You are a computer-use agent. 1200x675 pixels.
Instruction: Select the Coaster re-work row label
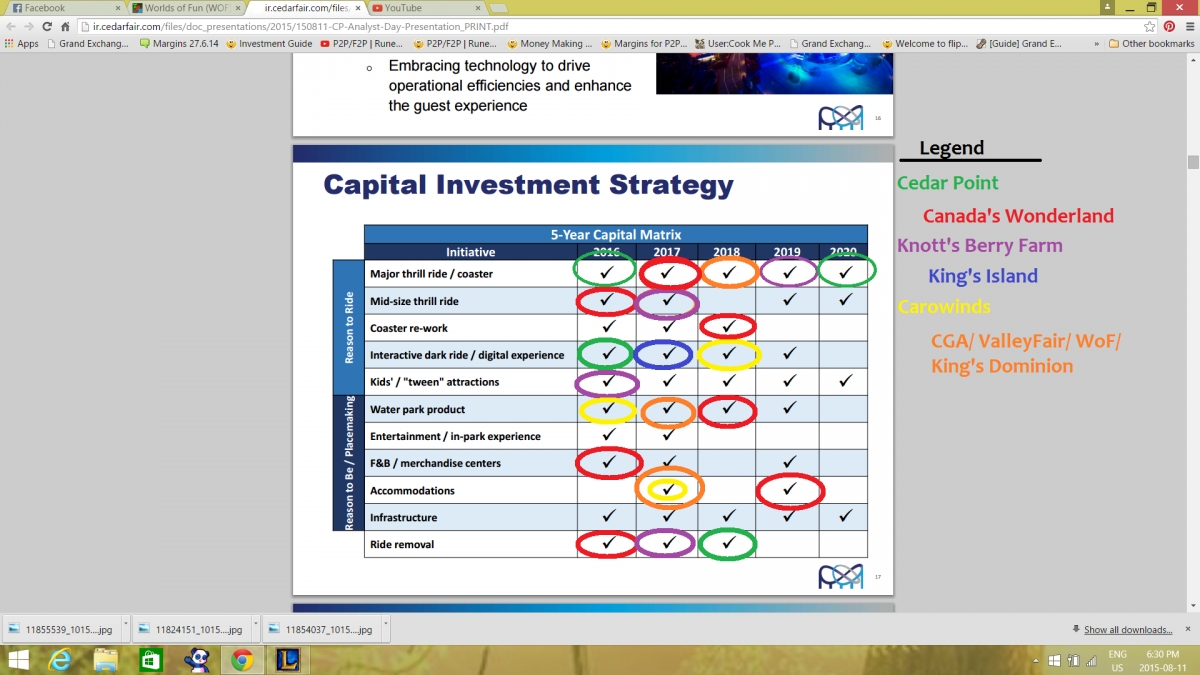coord(409,328)
